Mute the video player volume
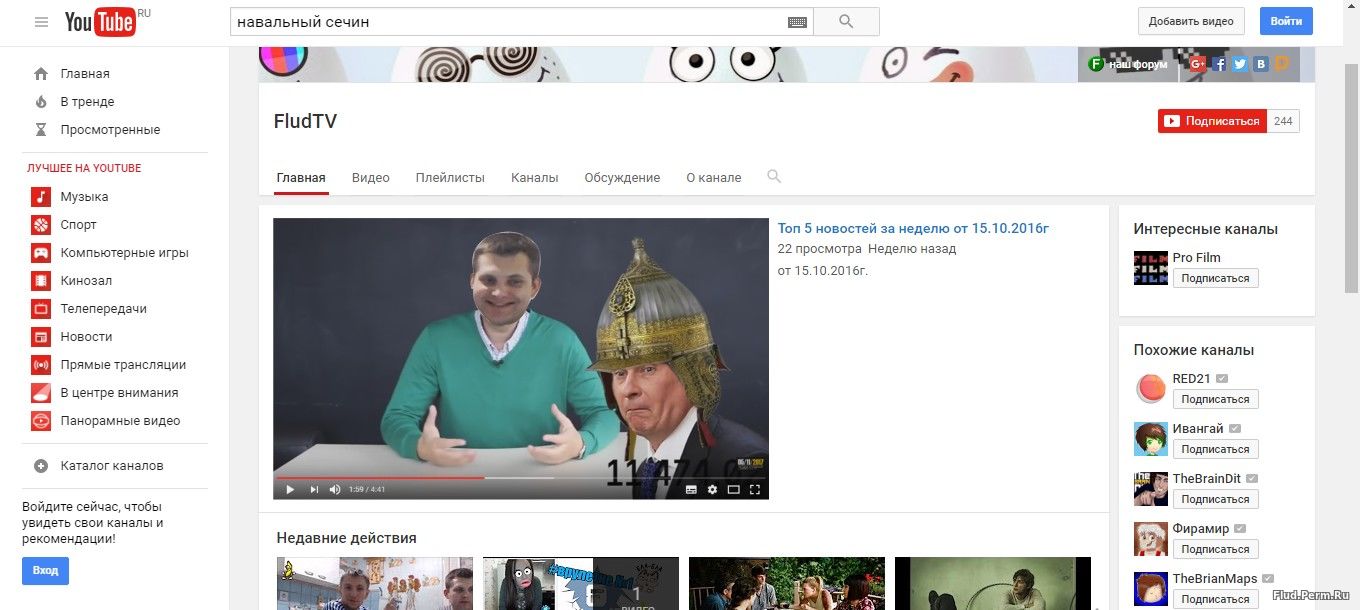1360x610 pixels. (335, 489)
